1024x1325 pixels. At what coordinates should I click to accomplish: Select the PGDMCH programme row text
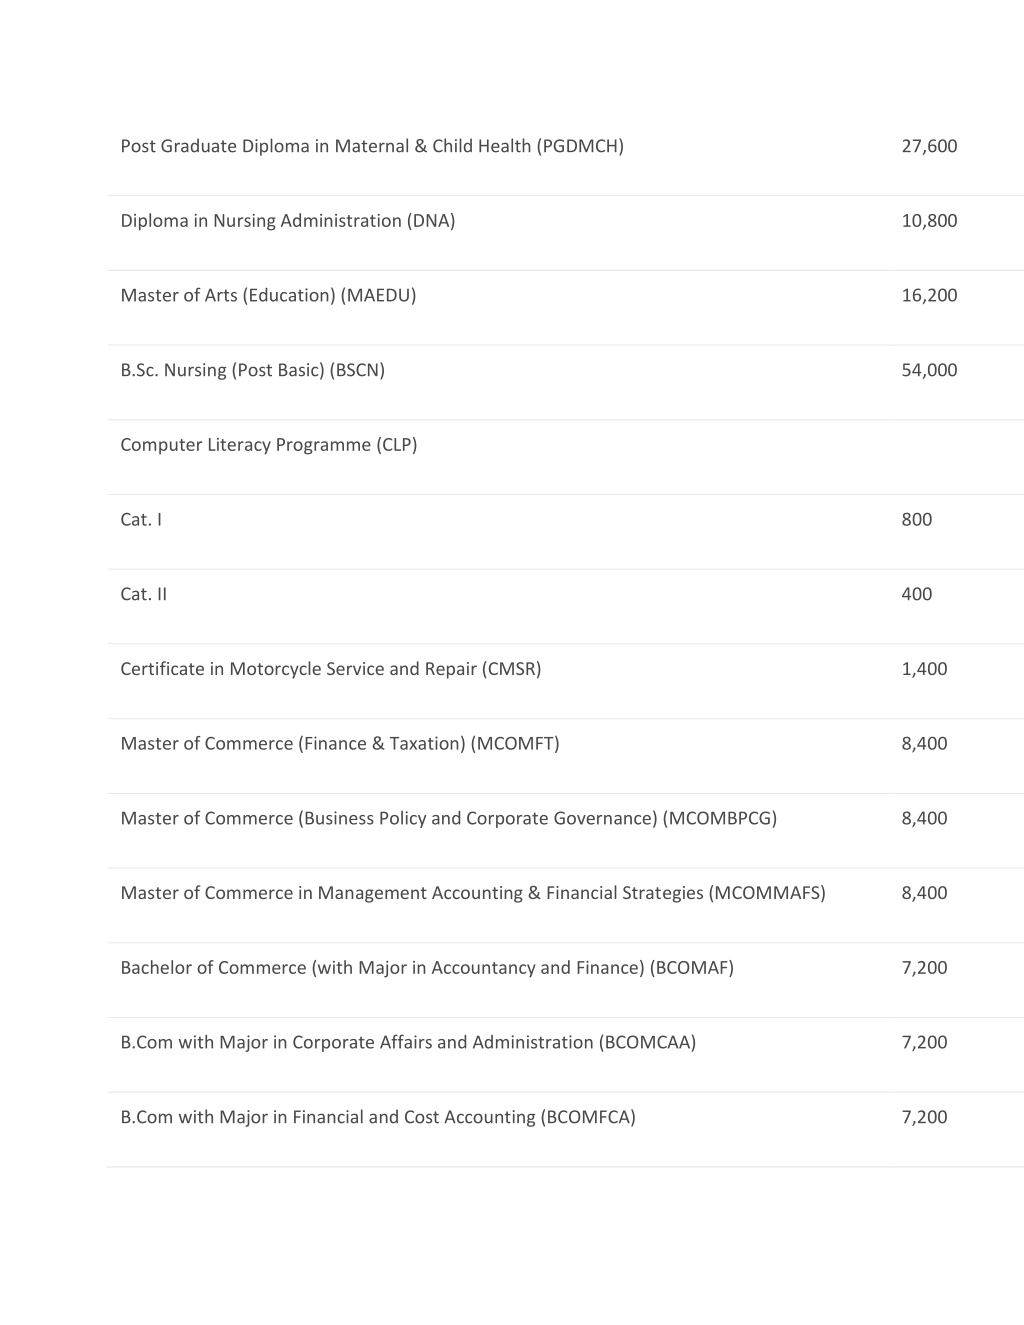[372, 146]
